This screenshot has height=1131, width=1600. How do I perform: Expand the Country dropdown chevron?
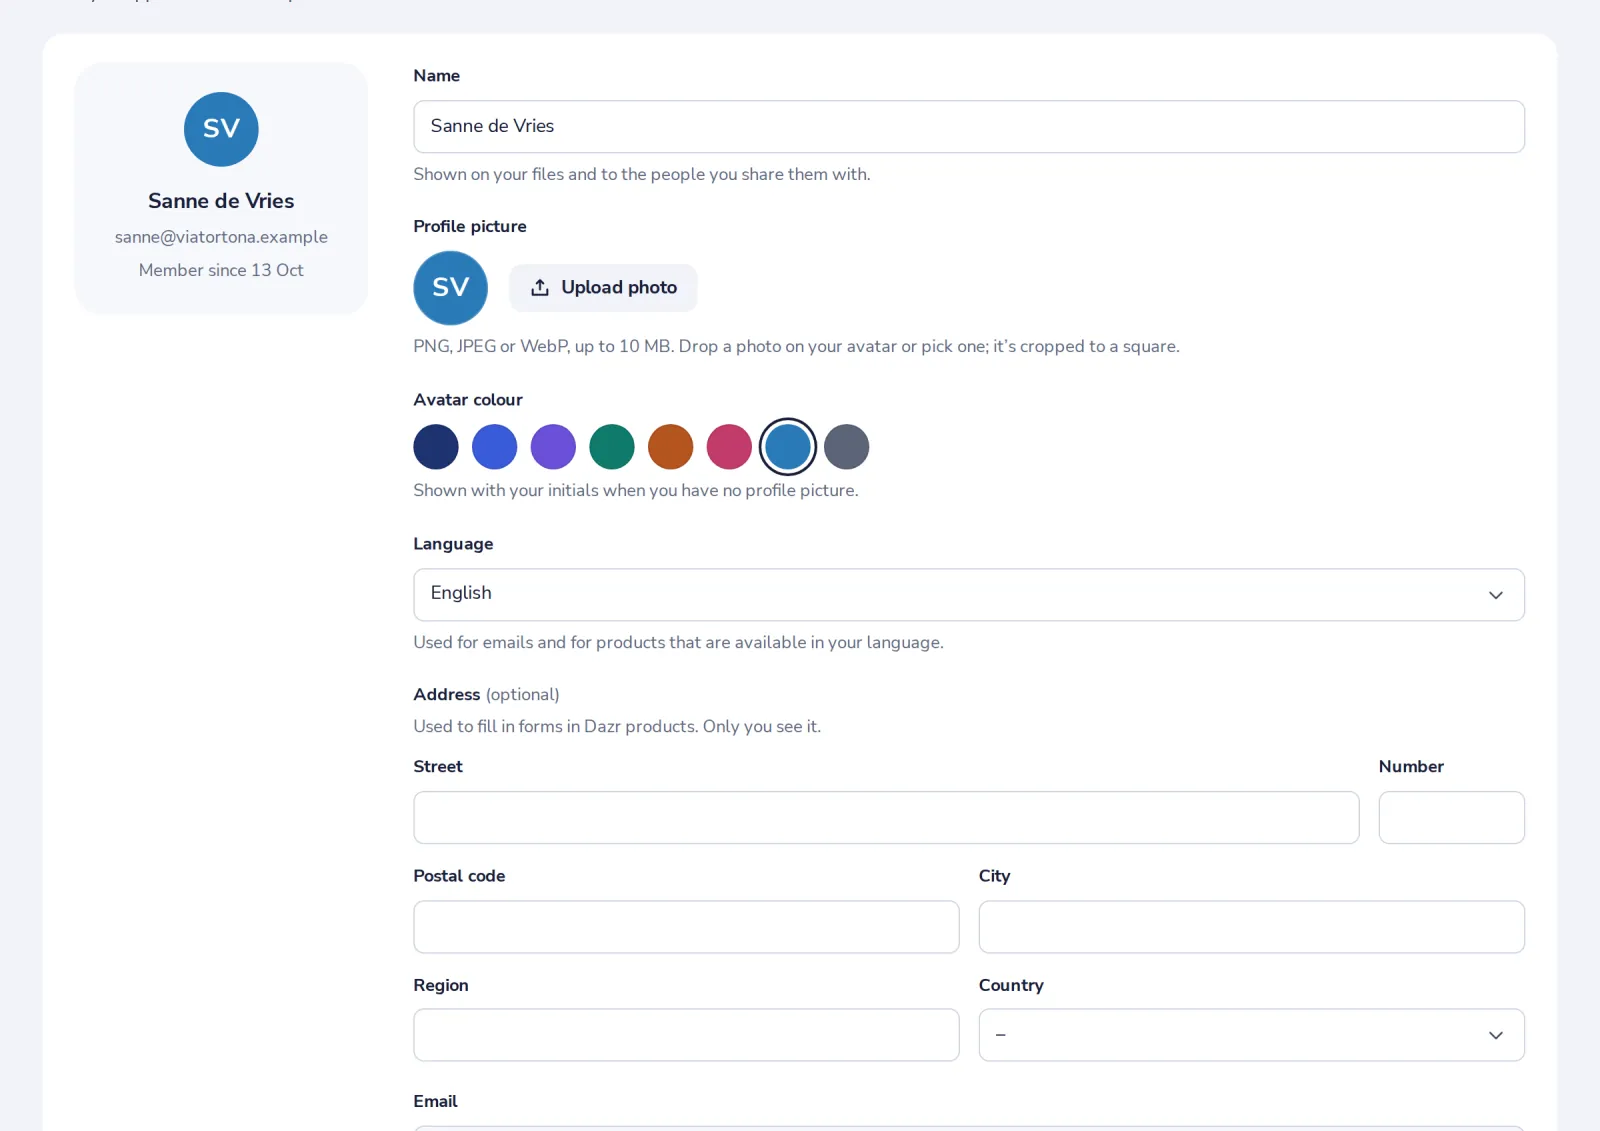(1495, 1035)
